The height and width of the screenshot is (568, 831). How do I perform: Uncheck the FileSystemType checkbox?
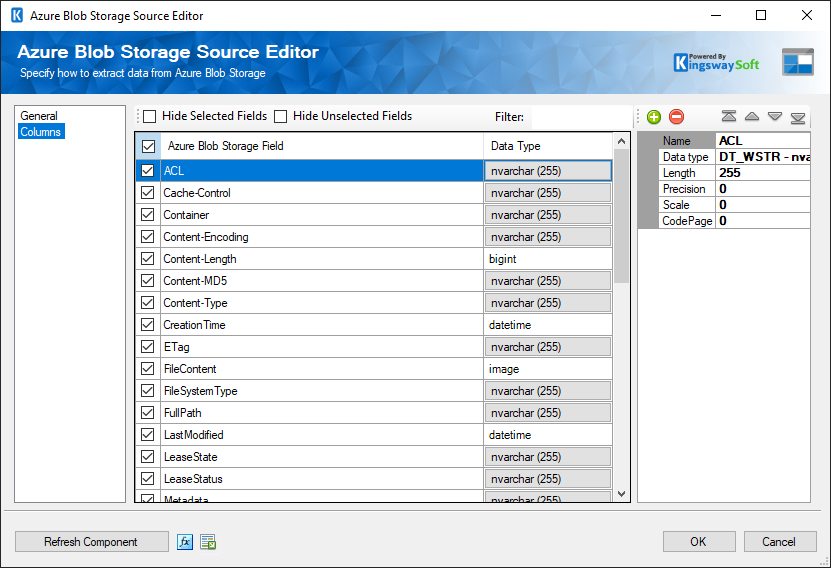click(x=147, y=390)
